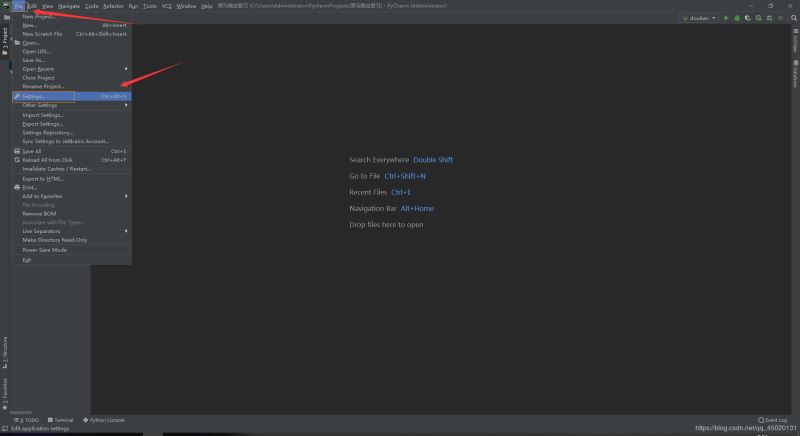Click the profile run icon in toolbar
The width and height of the screenshot is (800, 436).
[759, 18]
